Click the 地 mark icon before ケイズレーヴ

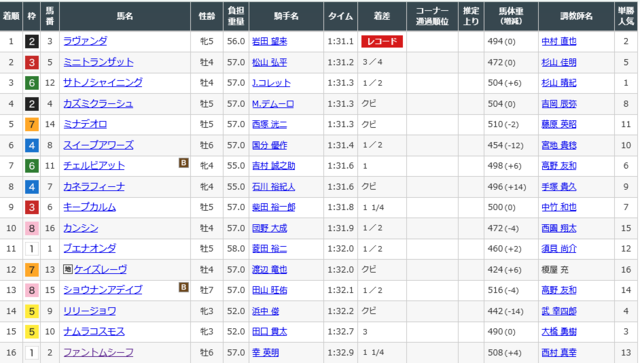click(68, 269)
